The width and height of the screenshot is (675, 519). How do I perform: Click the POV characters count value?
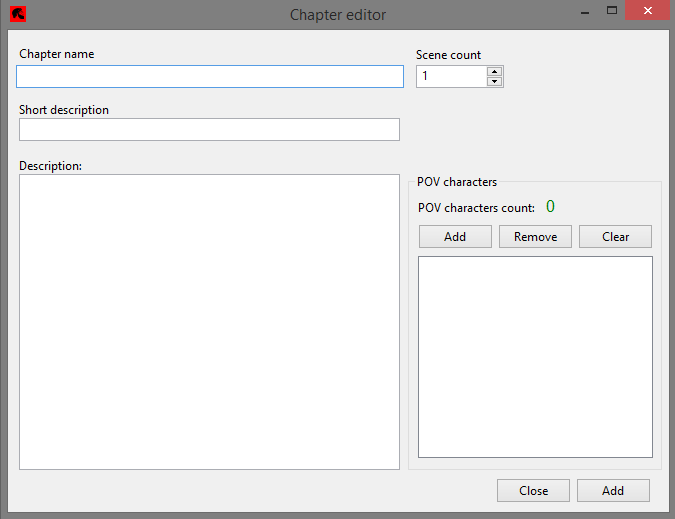550,207
